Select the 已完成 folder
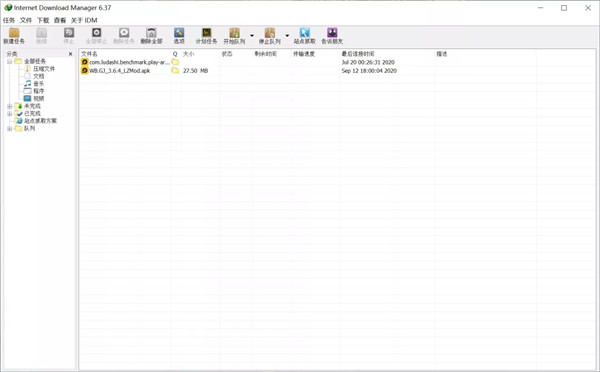This screenshot has width=600, height=372. (x=32, y=114)
